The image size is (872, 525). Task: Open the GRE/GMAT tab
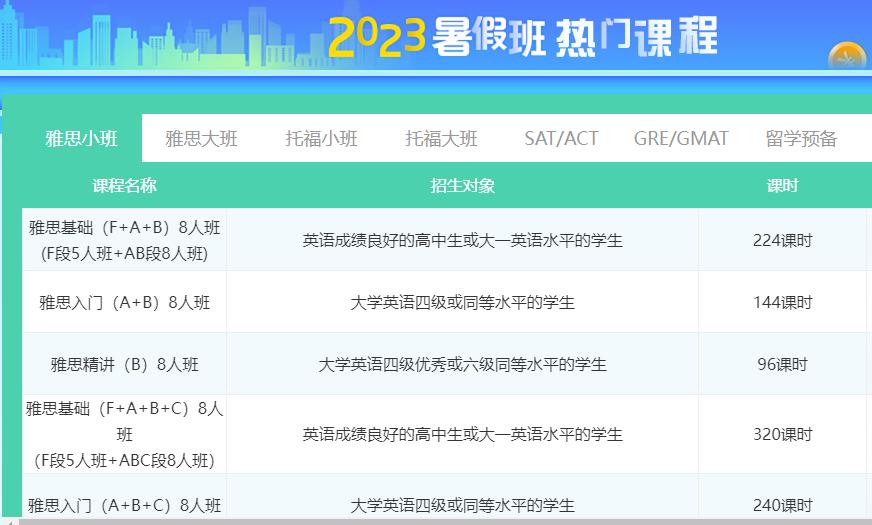681,138
